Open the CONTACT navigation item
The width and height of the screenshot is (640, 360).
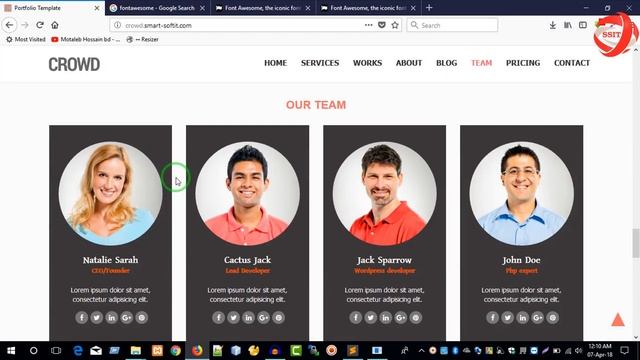click(572, 63)
